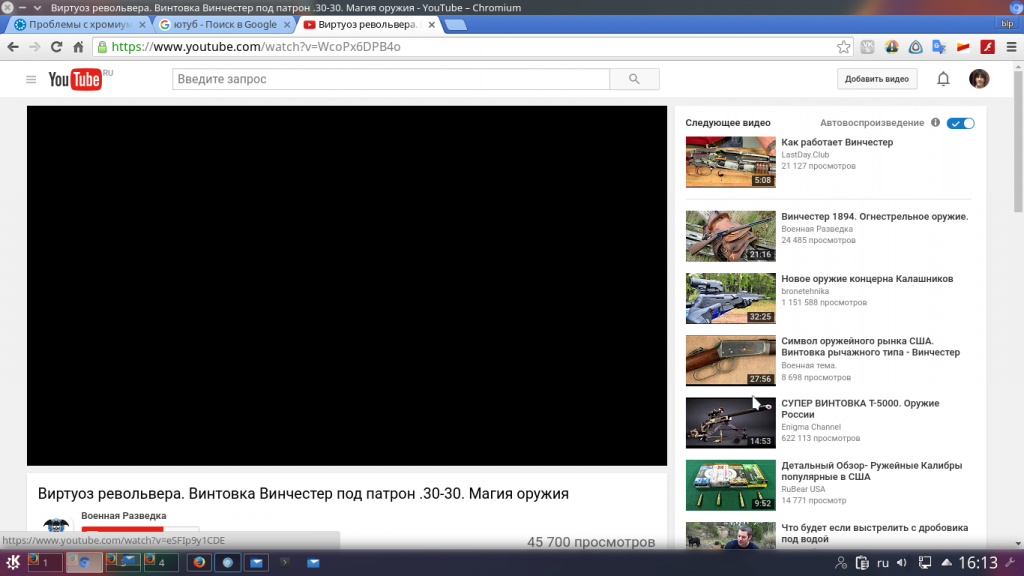Image resolution: width=1024 pixels, height=576 pixels.
Task: Open 'Новое оружие концерна Калашников' video
Action: click(867, 278)
